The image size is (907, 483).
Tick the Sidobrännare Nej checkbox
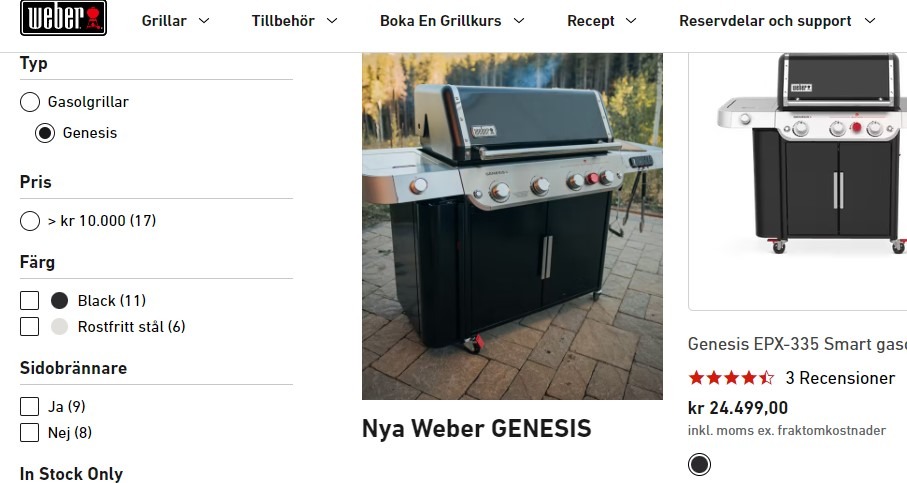coord(30,433)
